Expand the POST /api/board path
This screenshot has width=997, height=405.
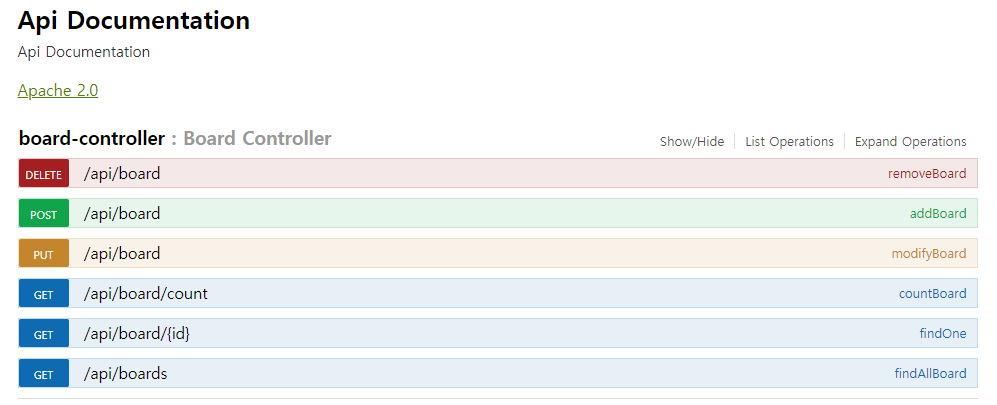click(122, 214)
